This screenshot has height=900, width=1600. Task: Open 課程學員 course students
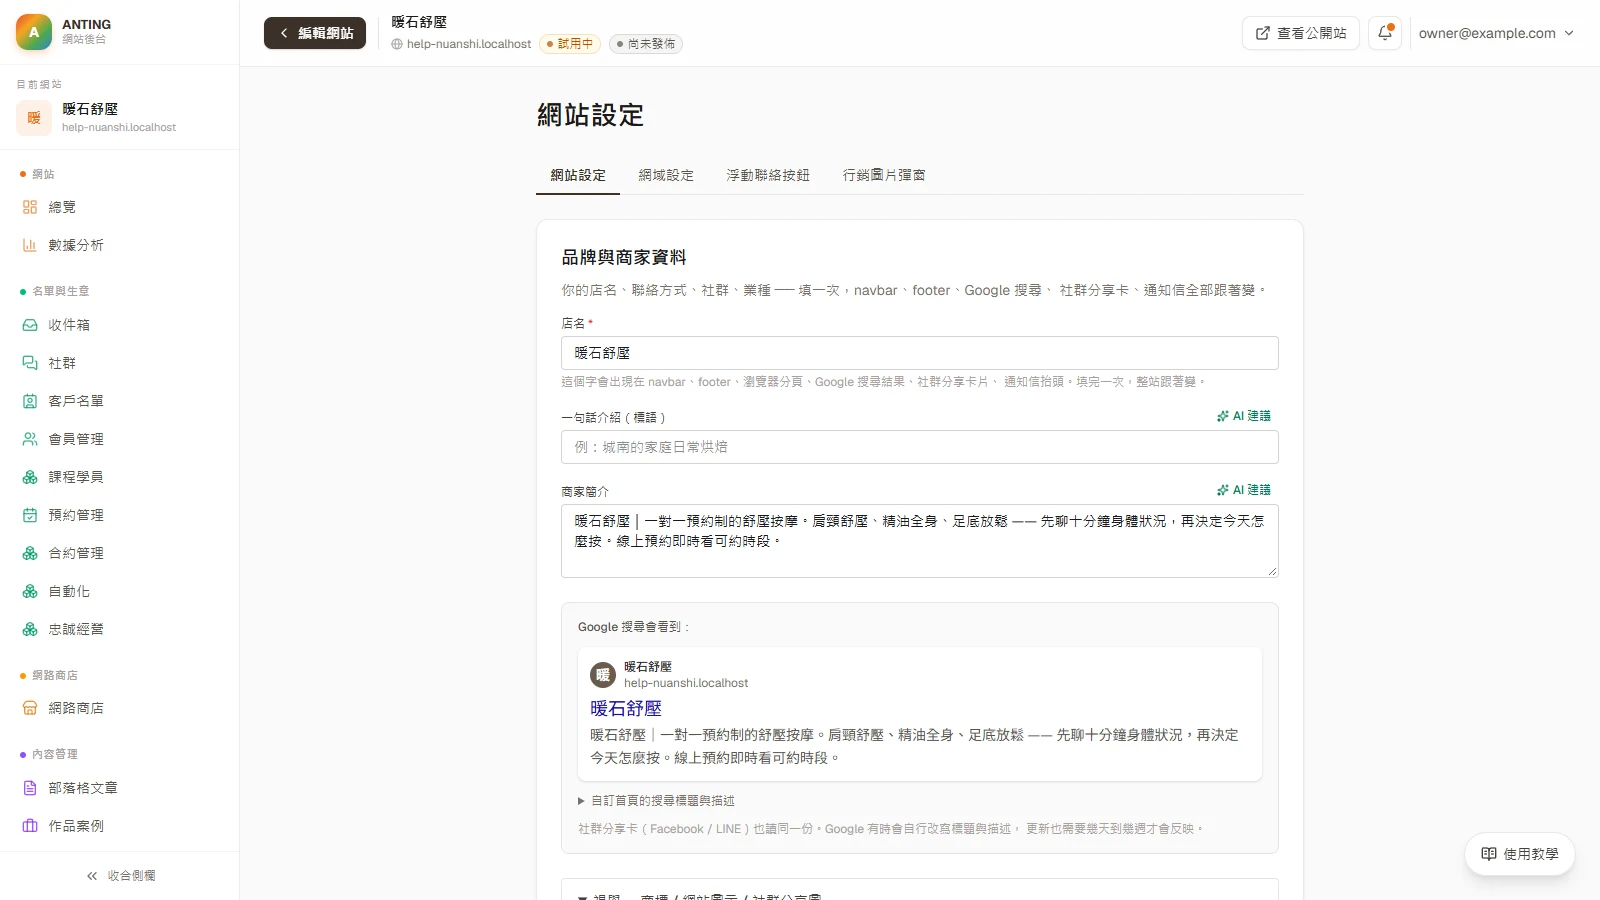[119, 477]
